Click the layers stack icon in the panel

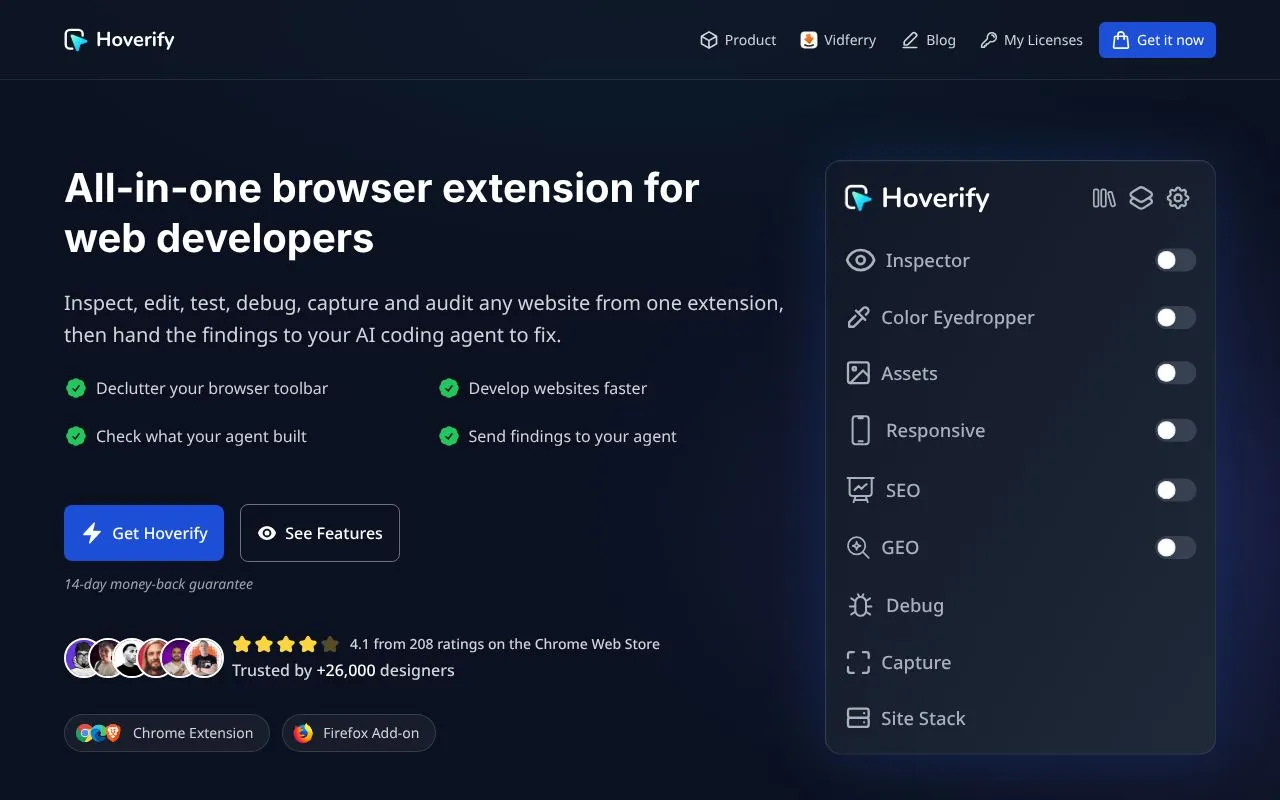(x=1141, y=198)
